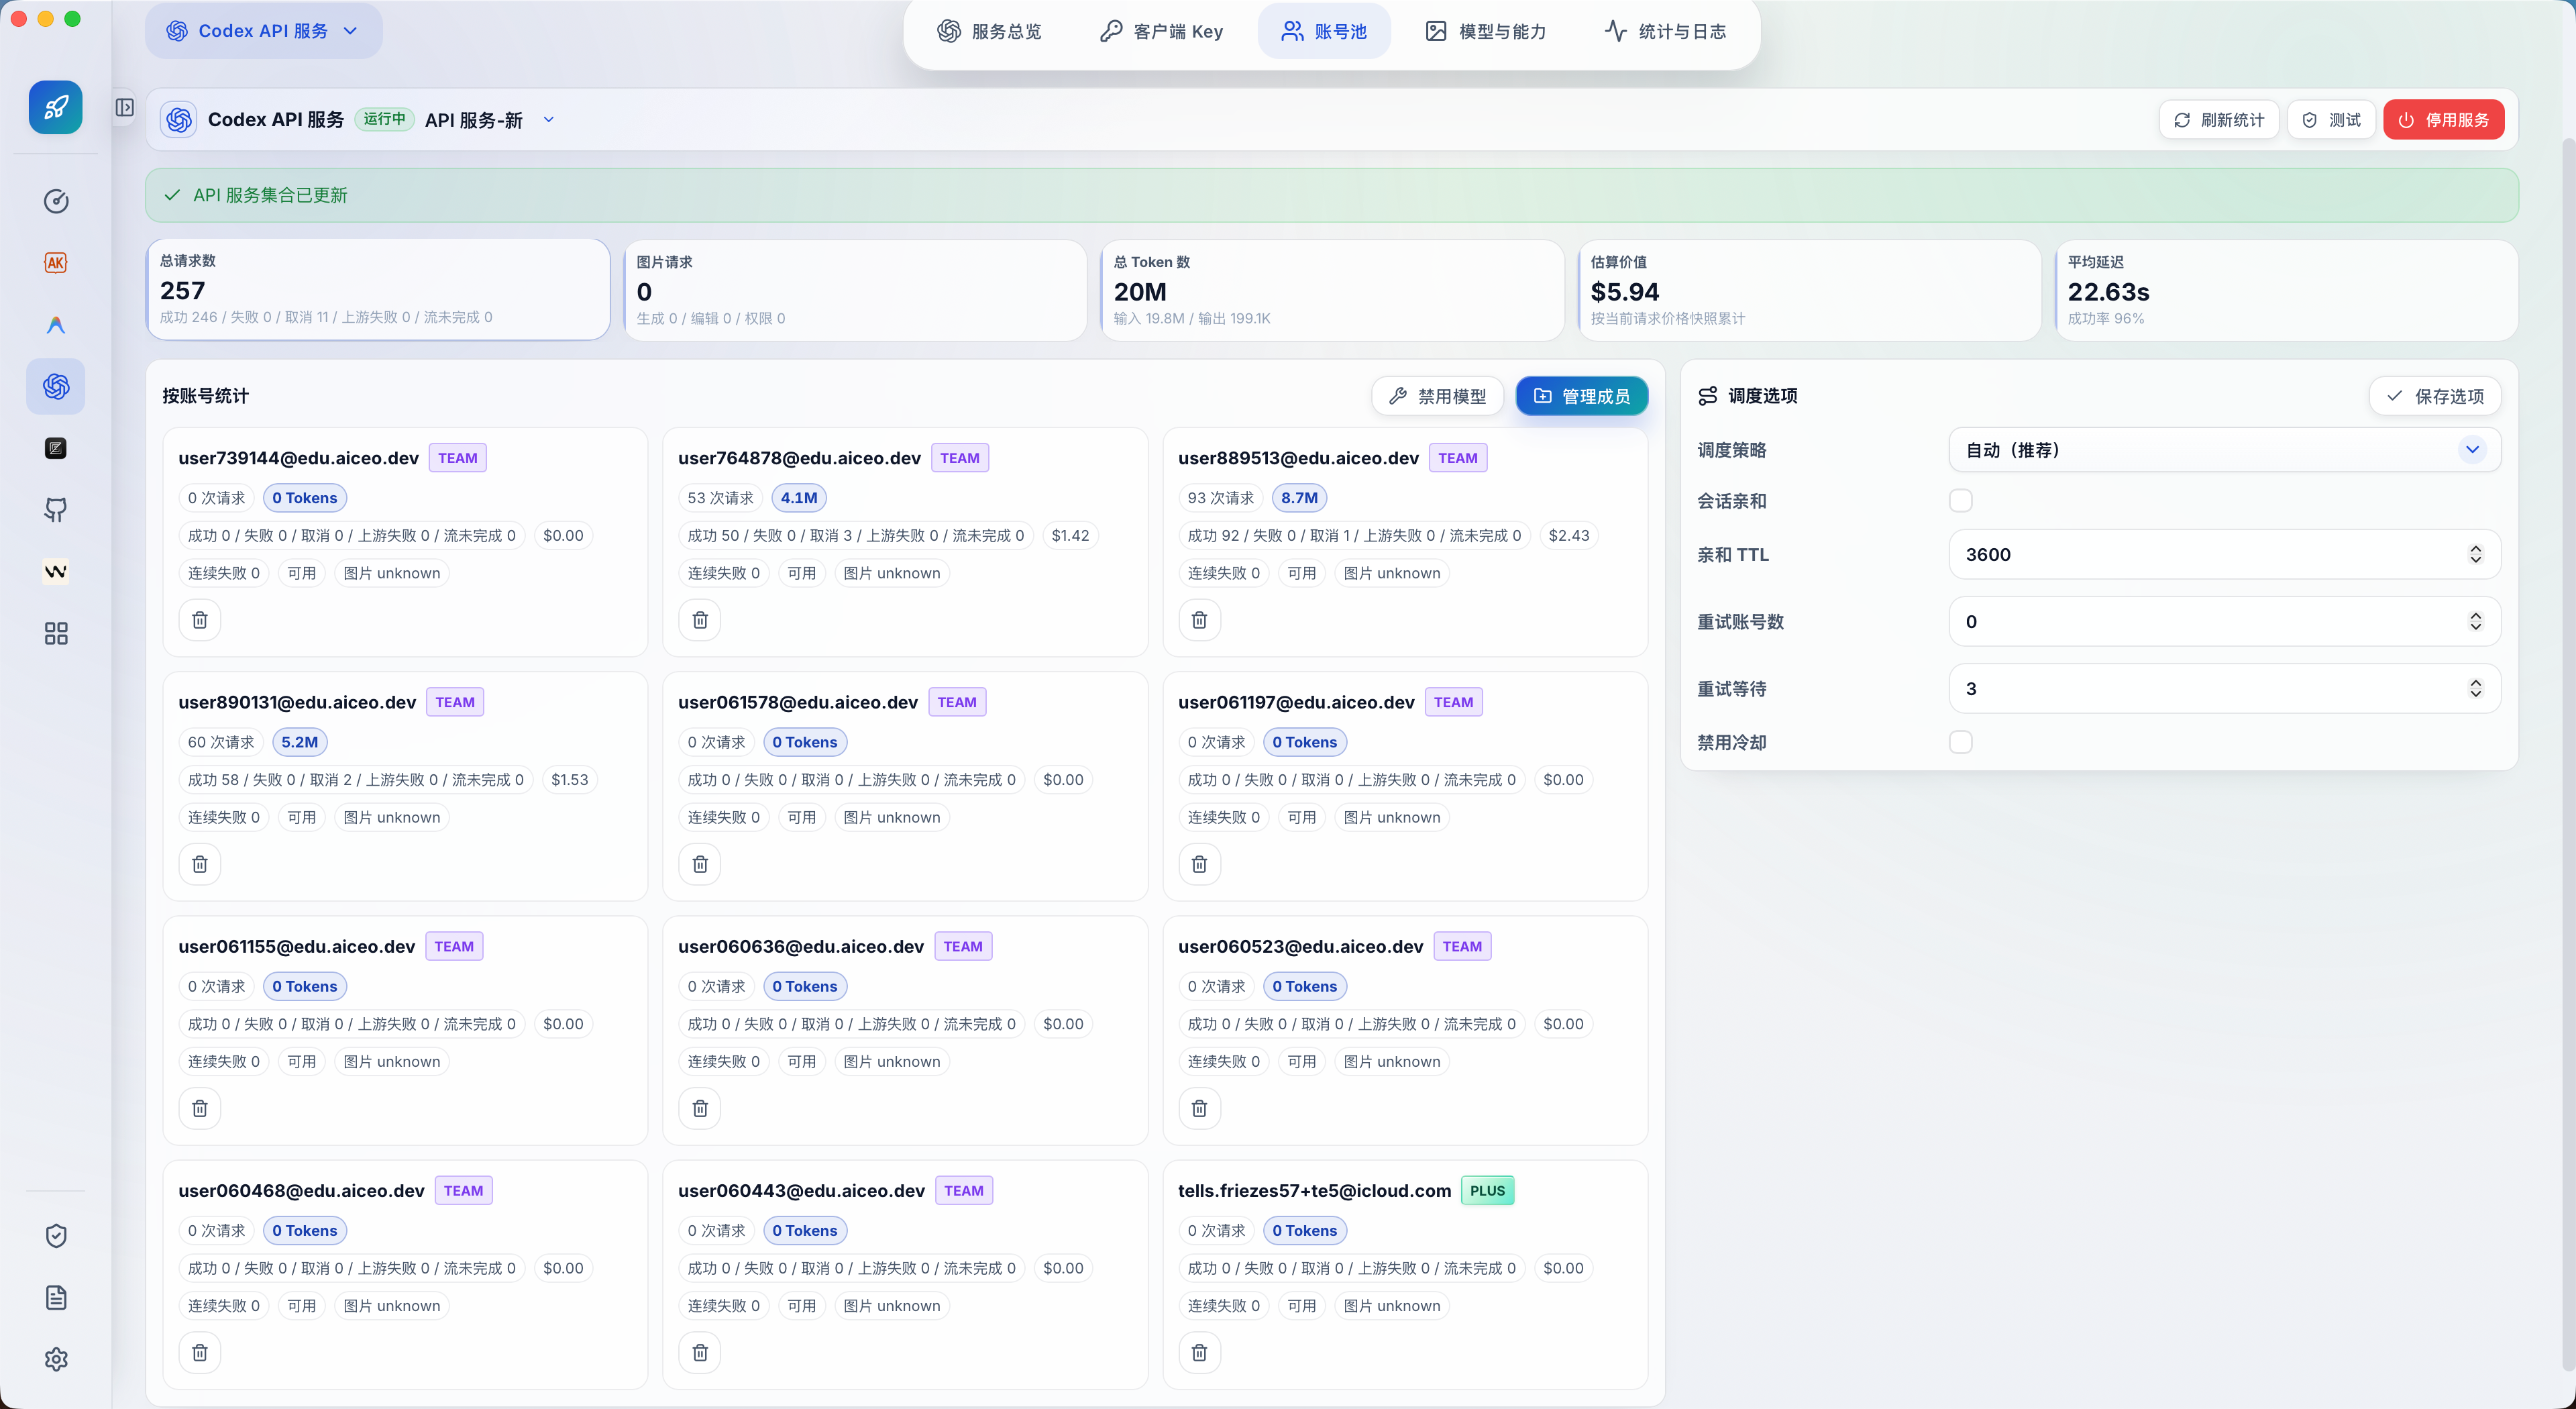The width and height of the screenshot is (2576, 1409).
Task: Click the 8.7M token badge for user889513
Action: 1299,498
